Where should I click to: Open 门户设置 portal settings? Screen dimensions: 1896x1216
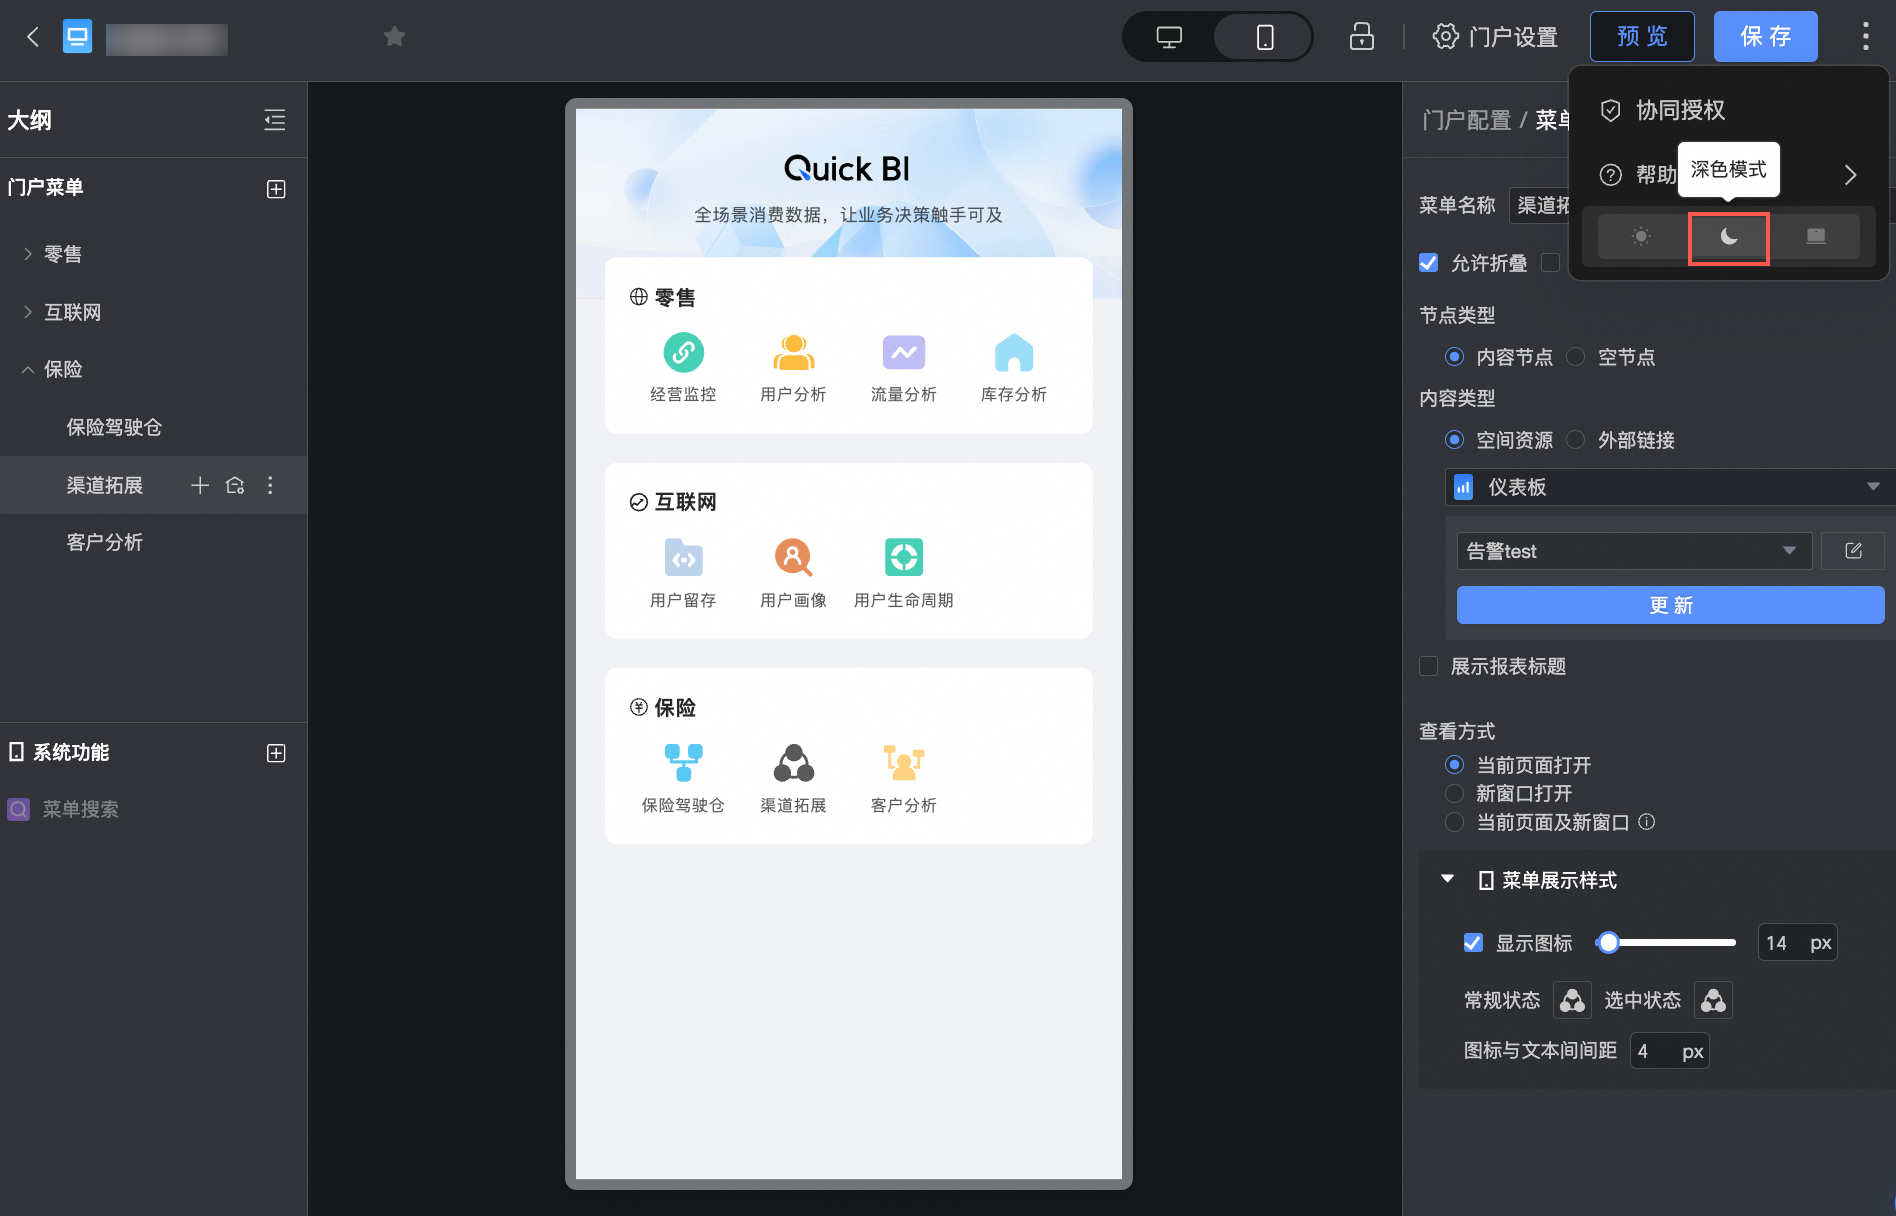pyautogui.click(x=1495, y=37)
